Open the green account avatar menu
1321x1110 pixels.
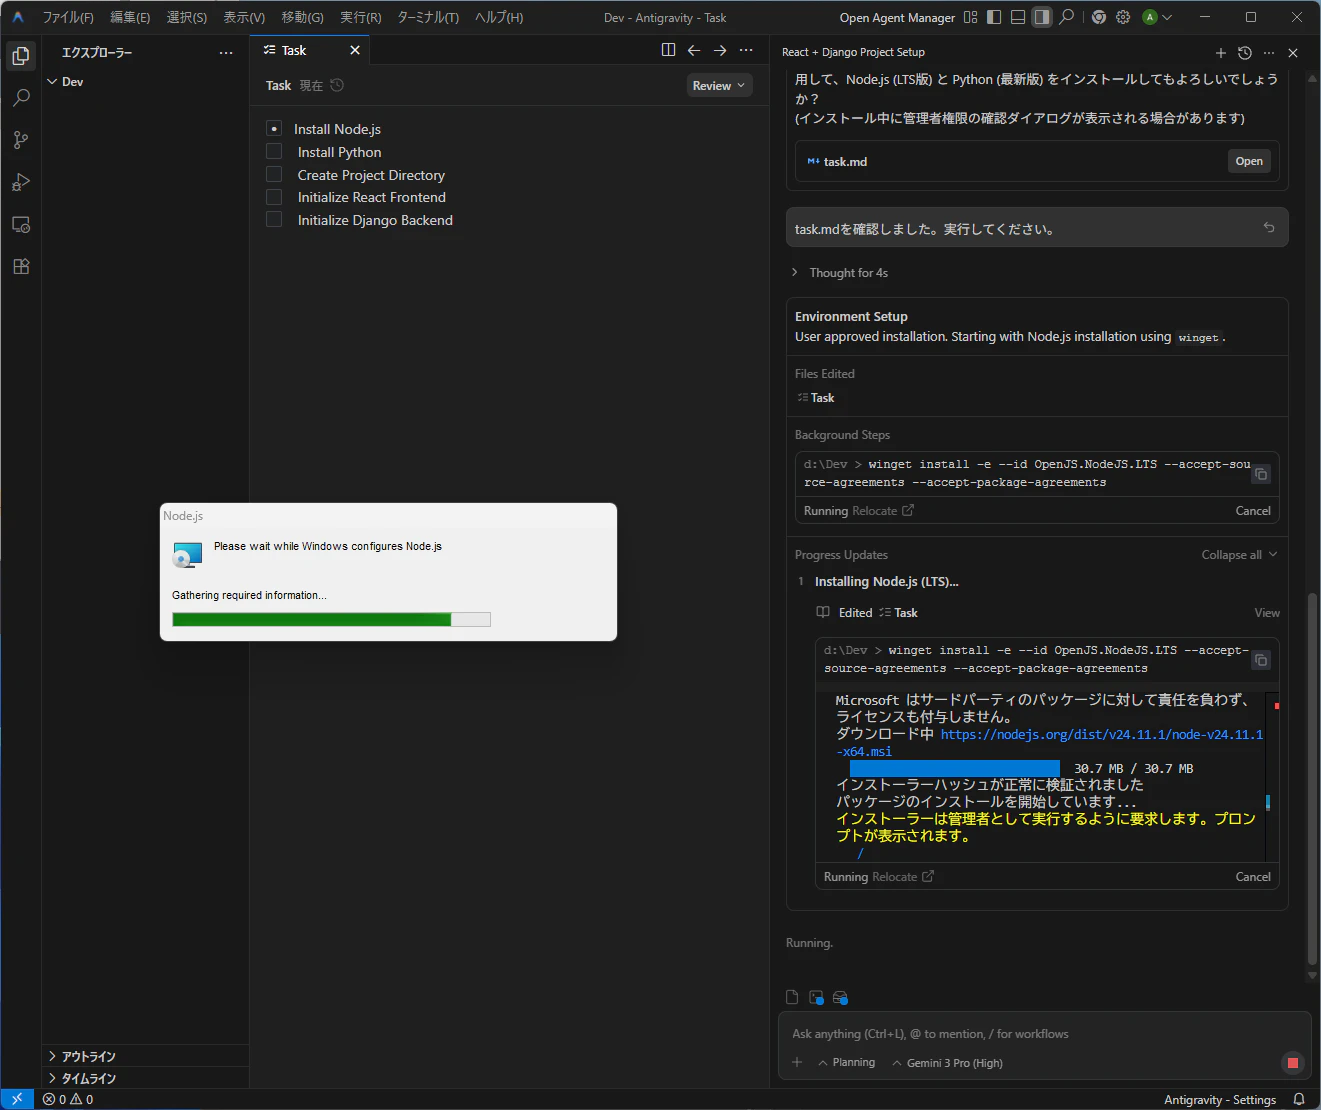tap(1157, 17)
